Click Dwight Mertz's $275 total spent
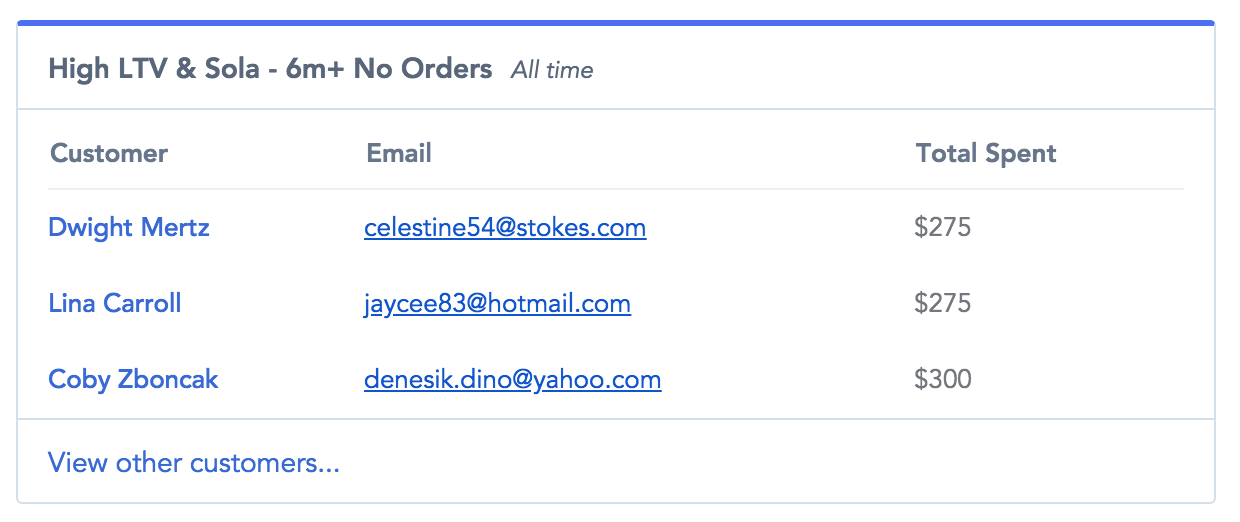The image size is (1240, 522). pyautogui.click(x=942, y=228)
